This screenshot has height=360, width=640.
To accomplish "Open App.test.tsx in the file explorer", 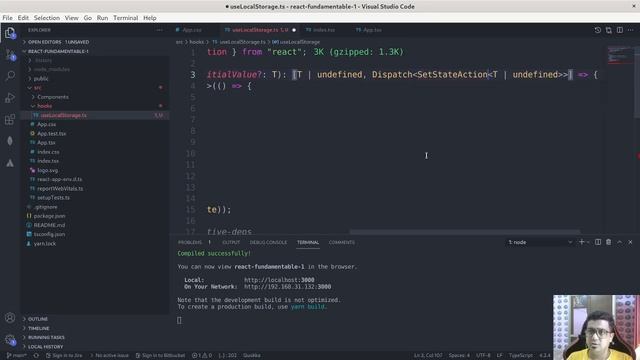I will (x=51, y=133).
